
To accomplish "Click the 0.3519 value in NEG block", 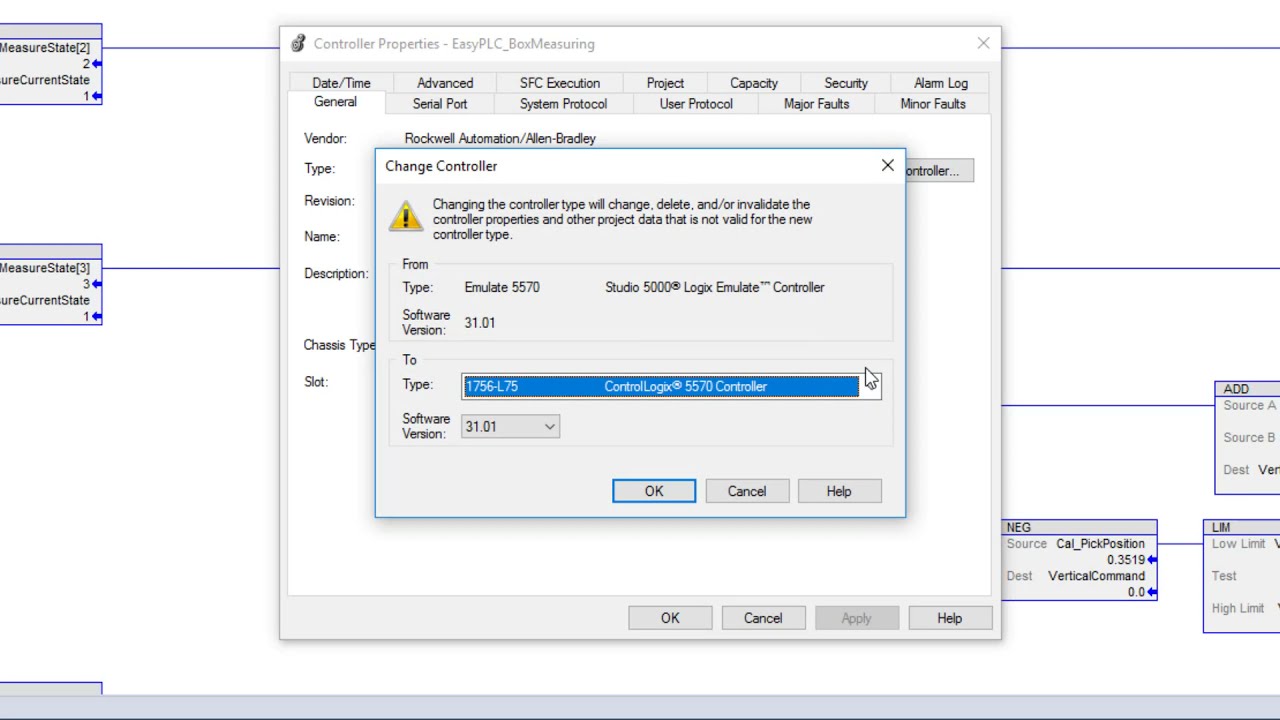I will click(x=1126, y=560).
